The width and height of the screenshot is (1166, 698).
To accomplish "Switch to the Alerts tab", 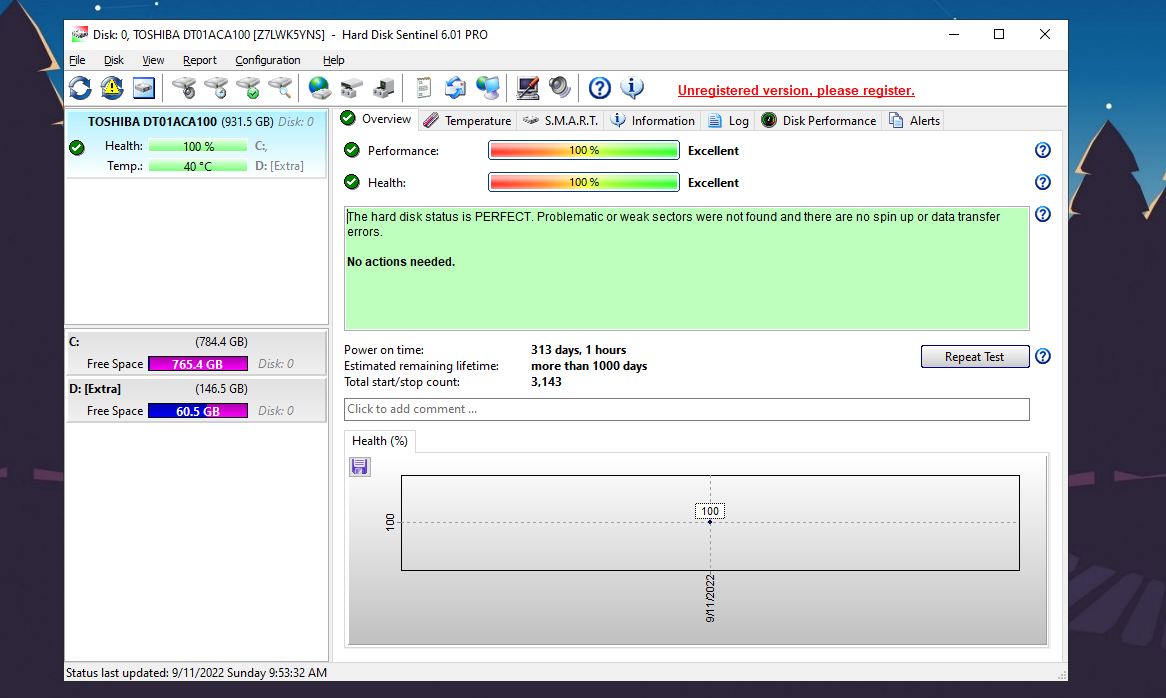I will (x=915, y=120).
